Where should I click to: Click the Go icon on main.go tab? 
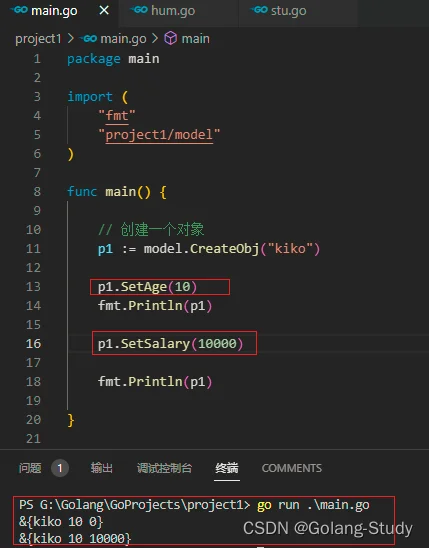tap(20, 10)
